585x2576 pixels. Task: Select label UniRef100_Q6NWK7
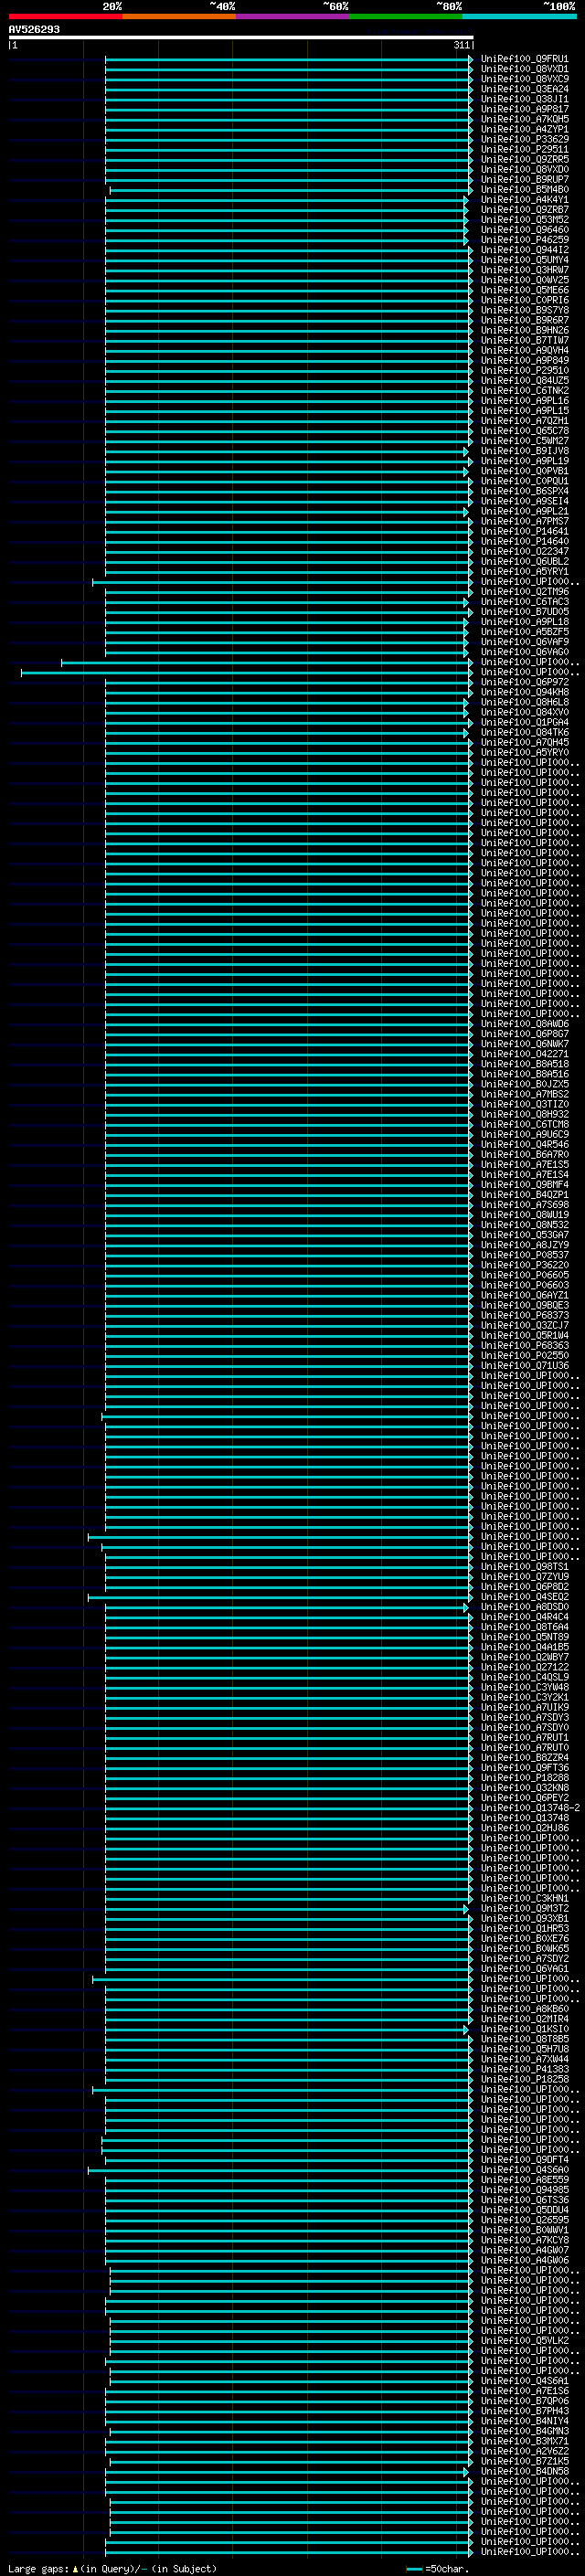[524, 1044]
